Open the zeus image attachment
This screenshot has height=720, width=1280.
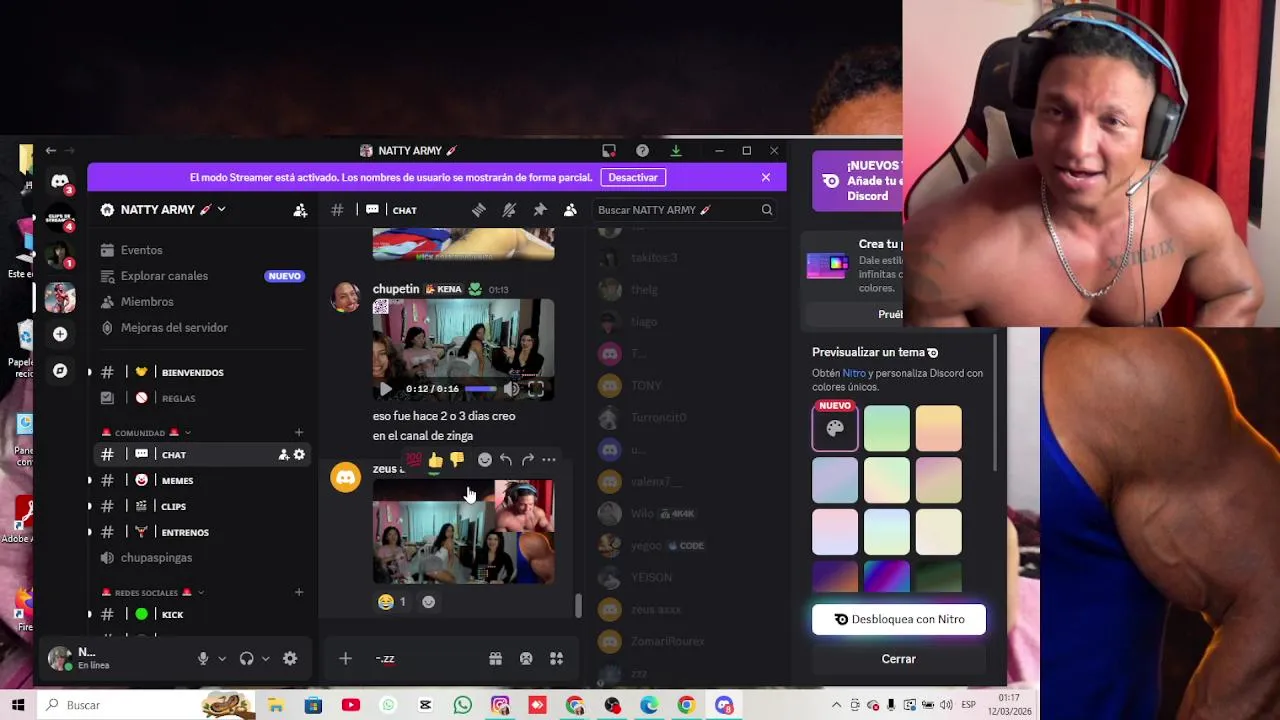coord(463,531)
